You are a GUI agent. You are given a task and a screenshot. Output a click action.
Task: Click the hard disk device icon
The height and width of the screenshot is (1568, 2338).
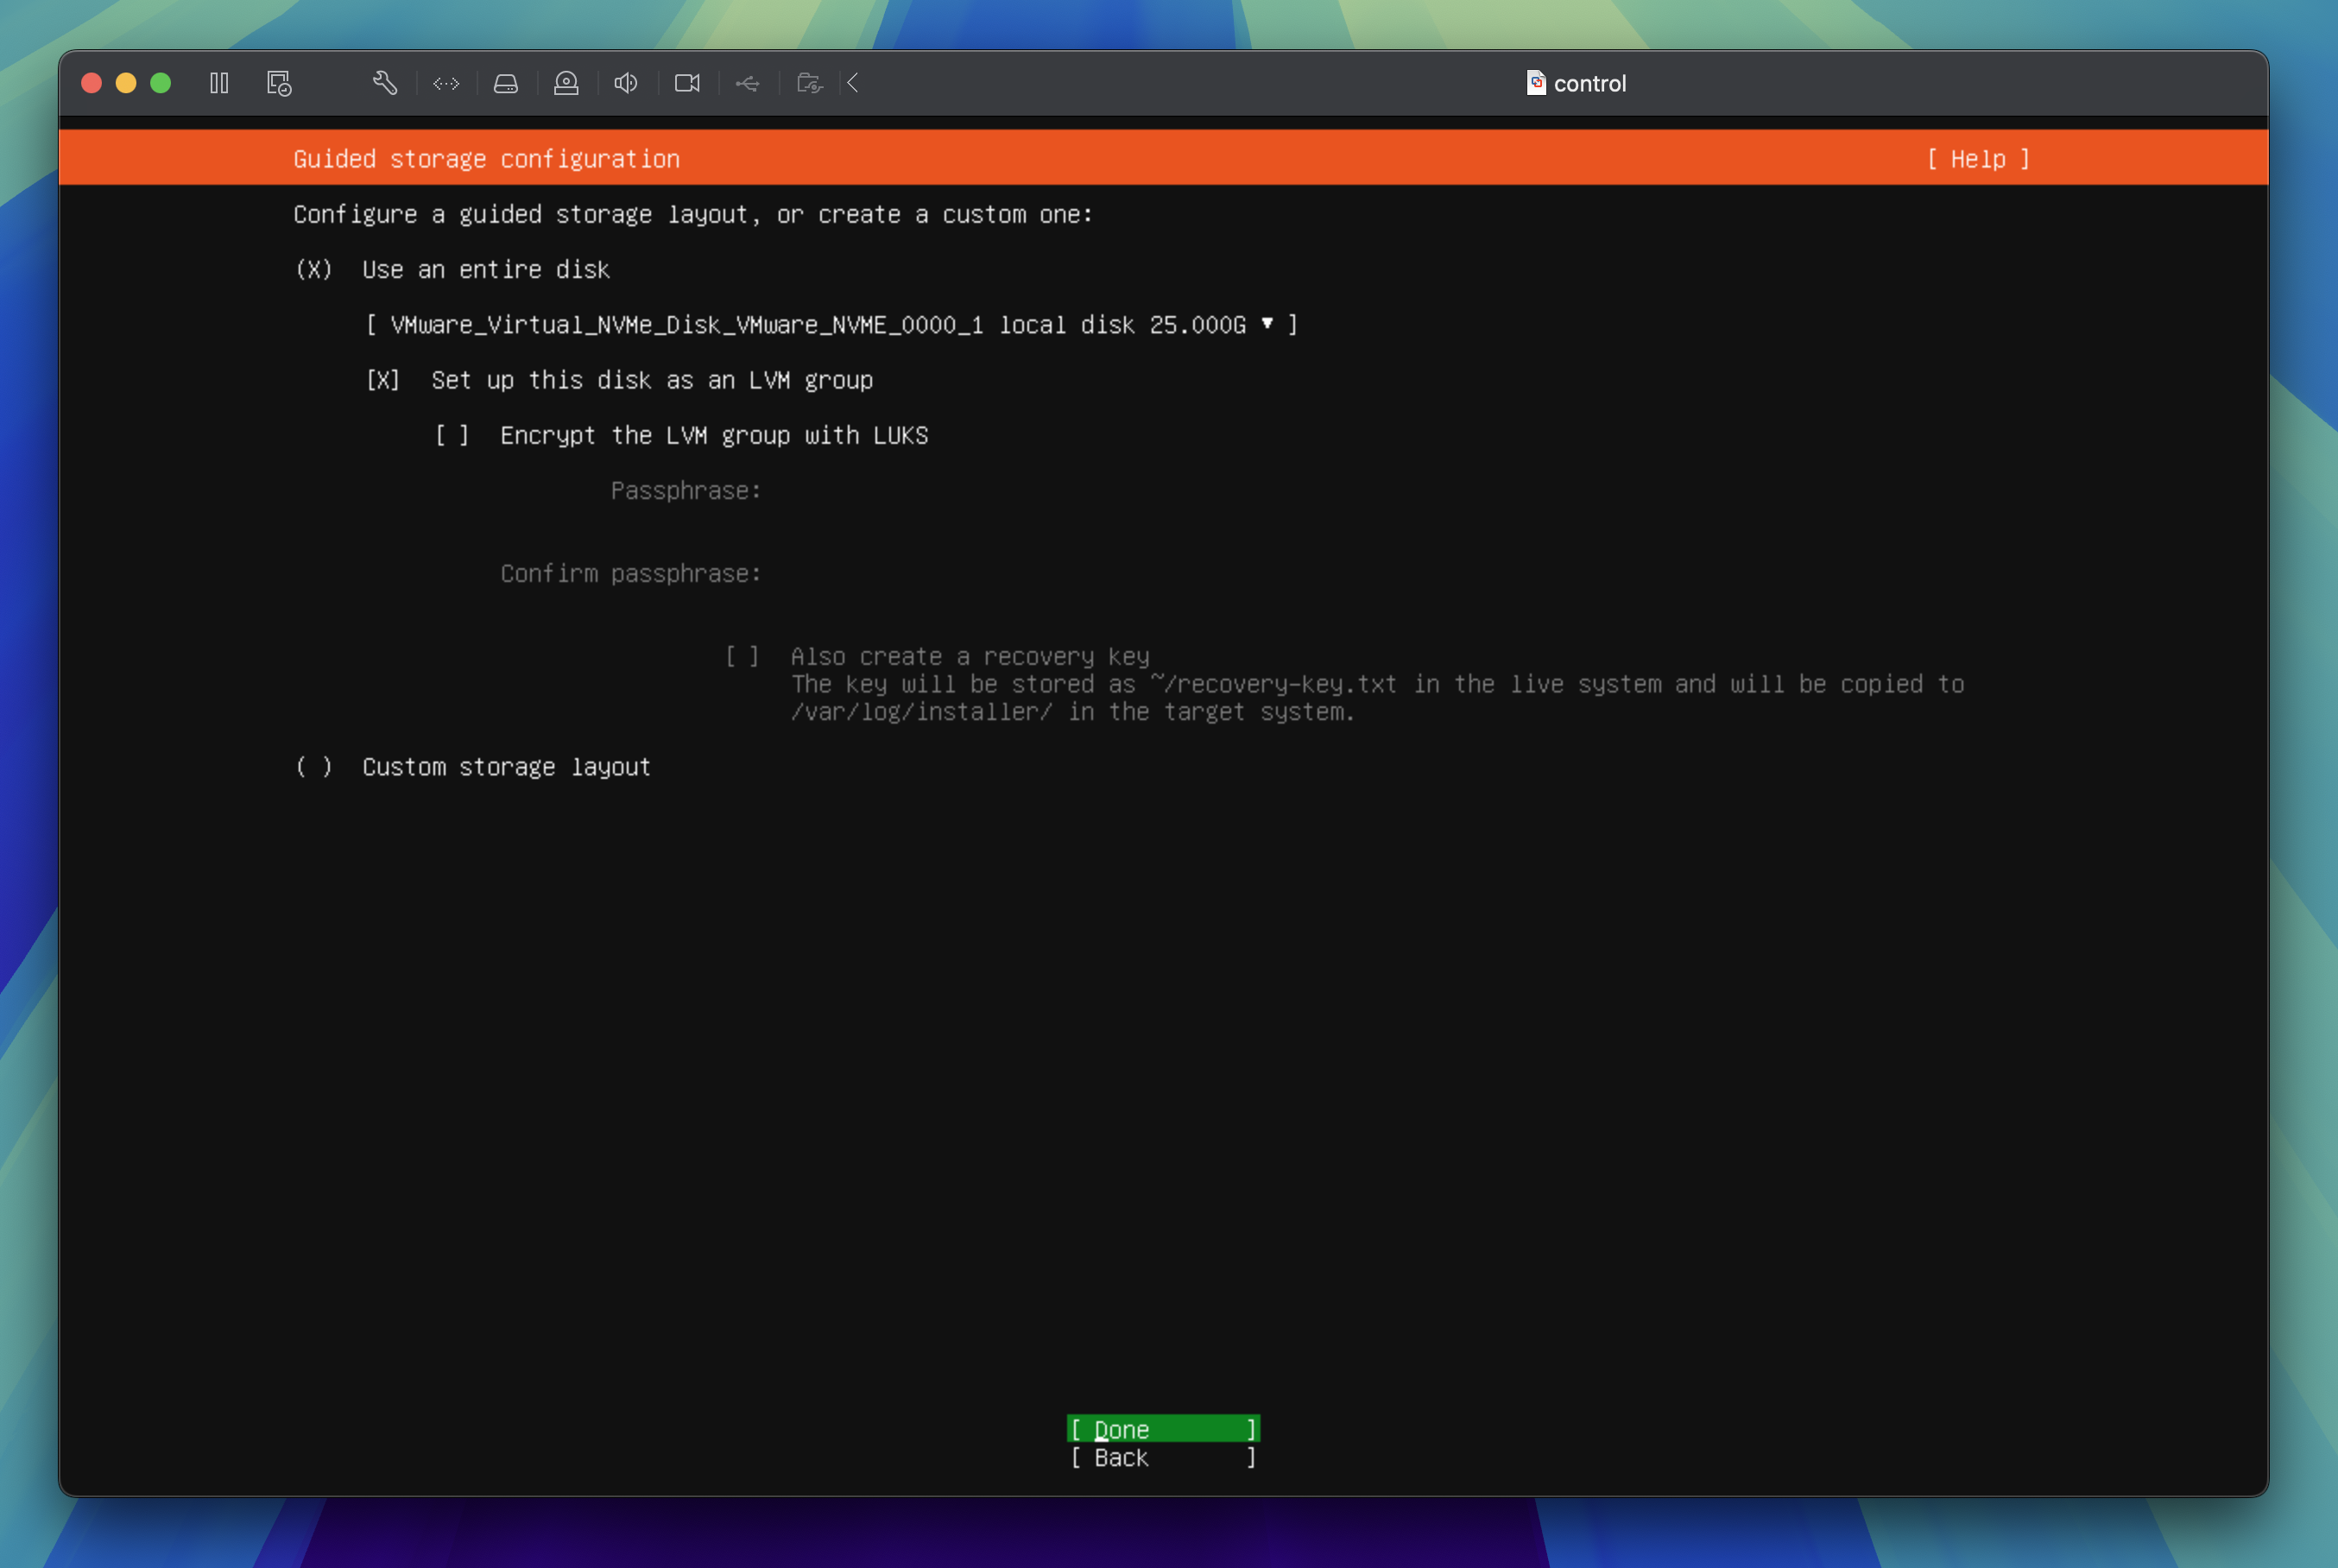point(506,83)
